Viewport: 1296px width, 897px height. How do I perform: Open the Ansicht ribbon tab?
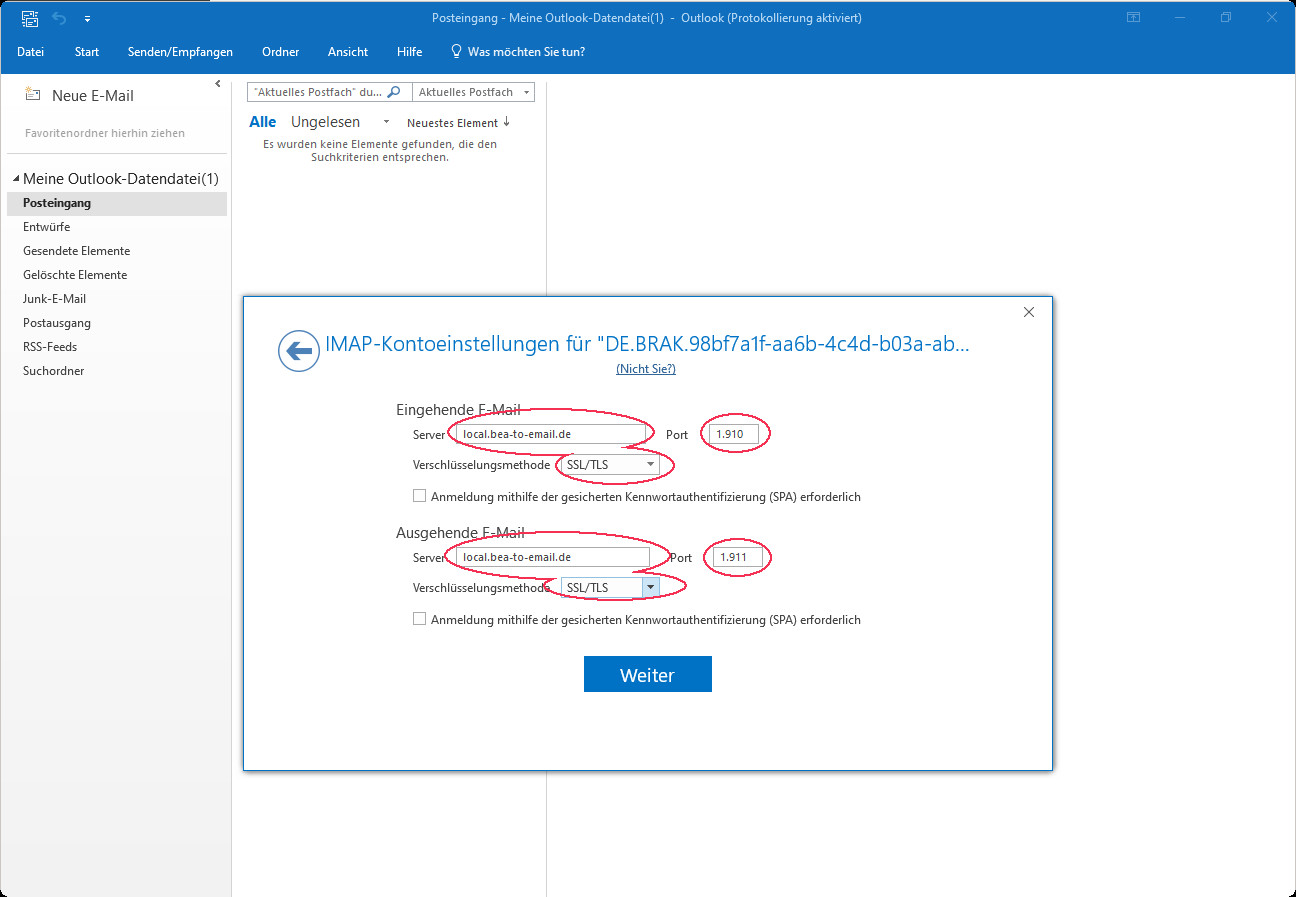(x=348, y=51)
